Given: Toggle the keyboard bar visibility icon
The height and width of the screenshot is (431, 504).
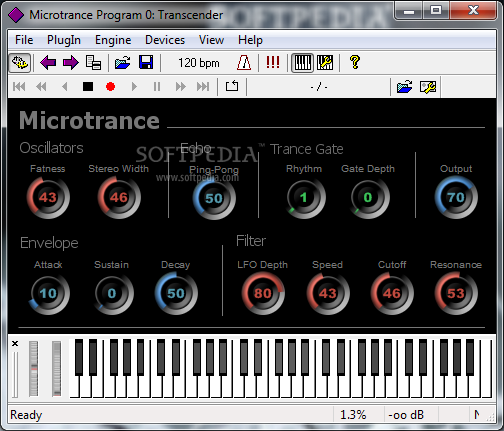Looking at the screenshot, I should click(x=303, y=63).
